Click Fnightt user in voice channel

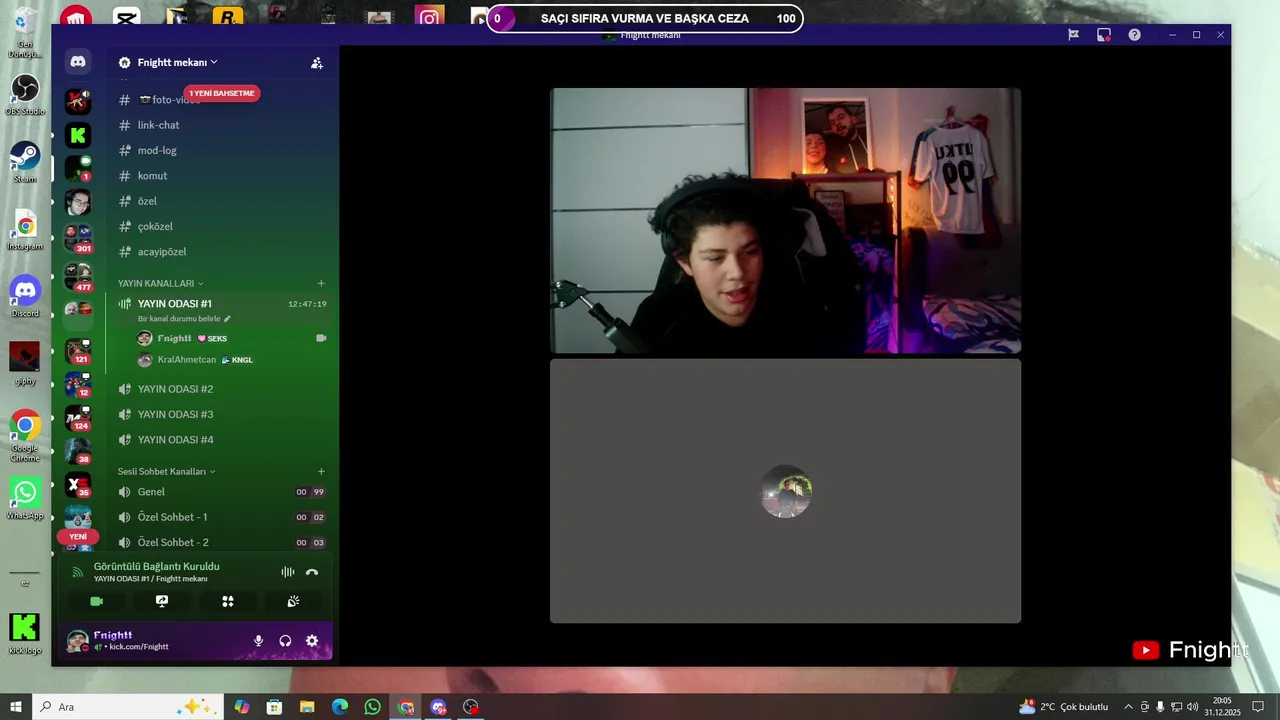tap(231, 338)
